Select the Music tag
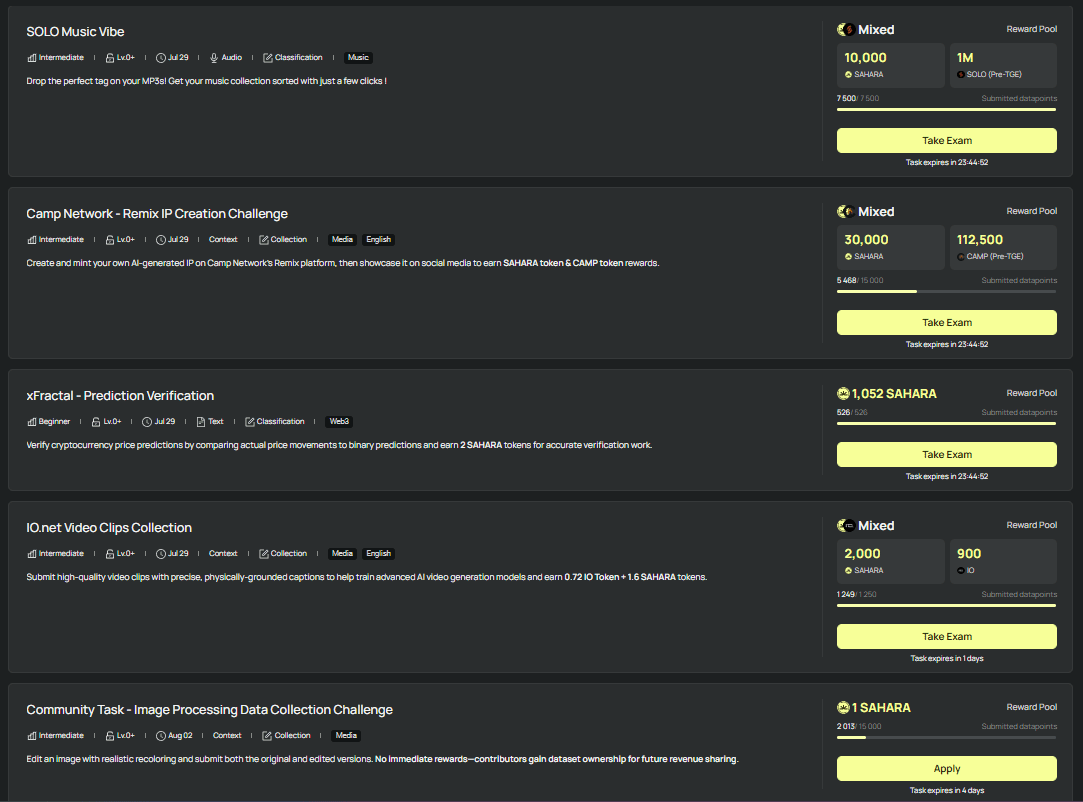Image resolution: width=1083 pixels, height=802 pixels. (x=358, y=58)
